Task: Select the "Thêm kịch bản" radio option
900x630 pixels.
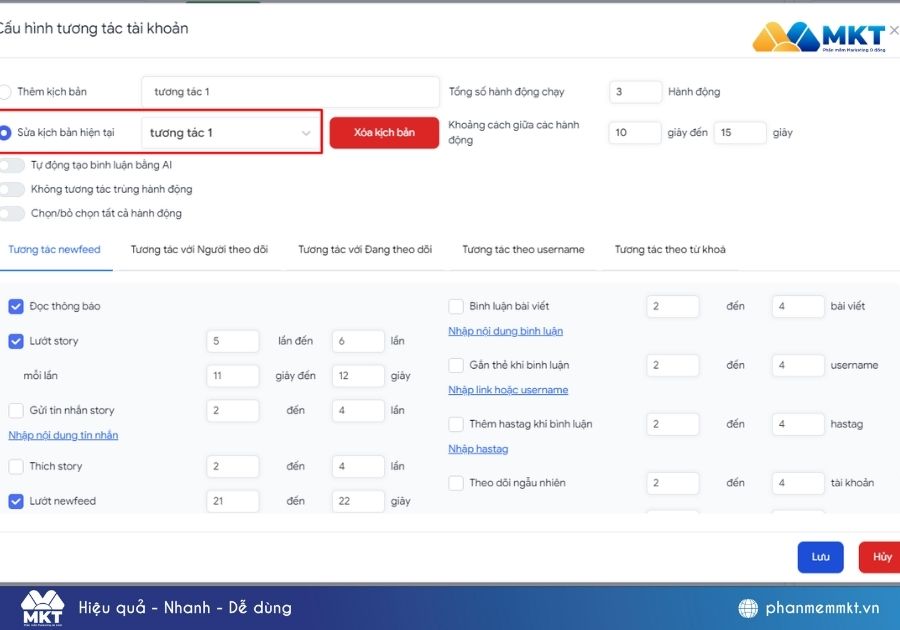Action: (5, 92)
